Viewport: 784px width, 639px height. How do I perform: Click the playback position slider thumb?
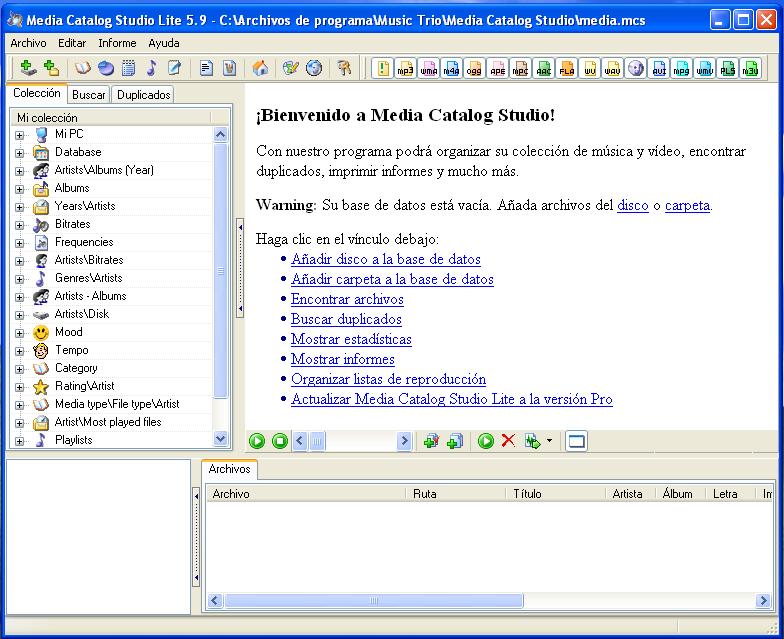(317, 441)
